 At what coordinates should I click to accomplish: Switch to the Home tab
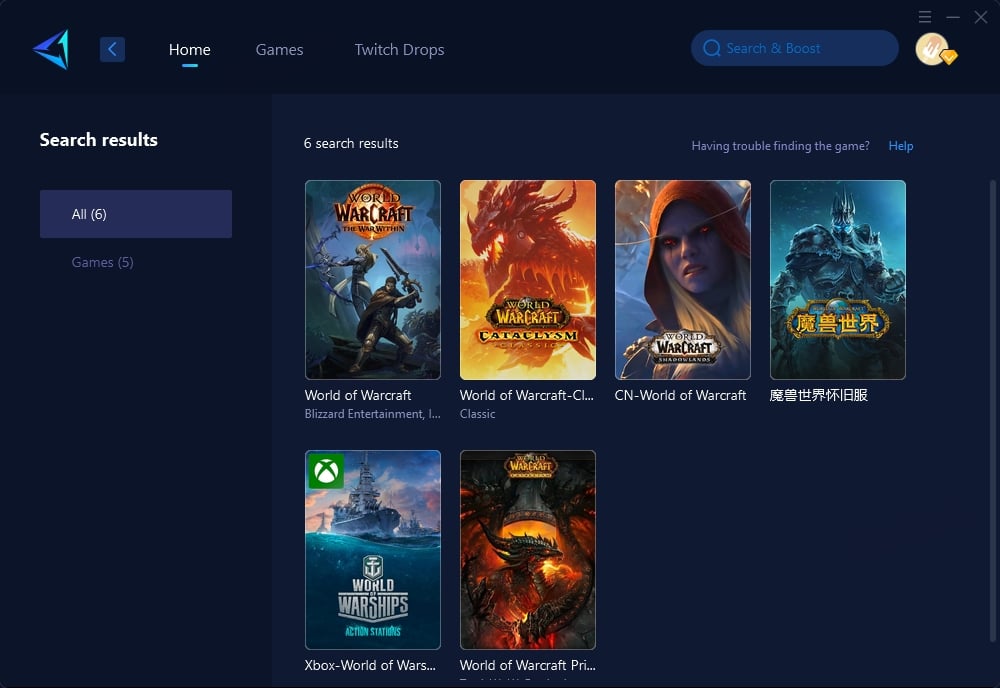189,50
